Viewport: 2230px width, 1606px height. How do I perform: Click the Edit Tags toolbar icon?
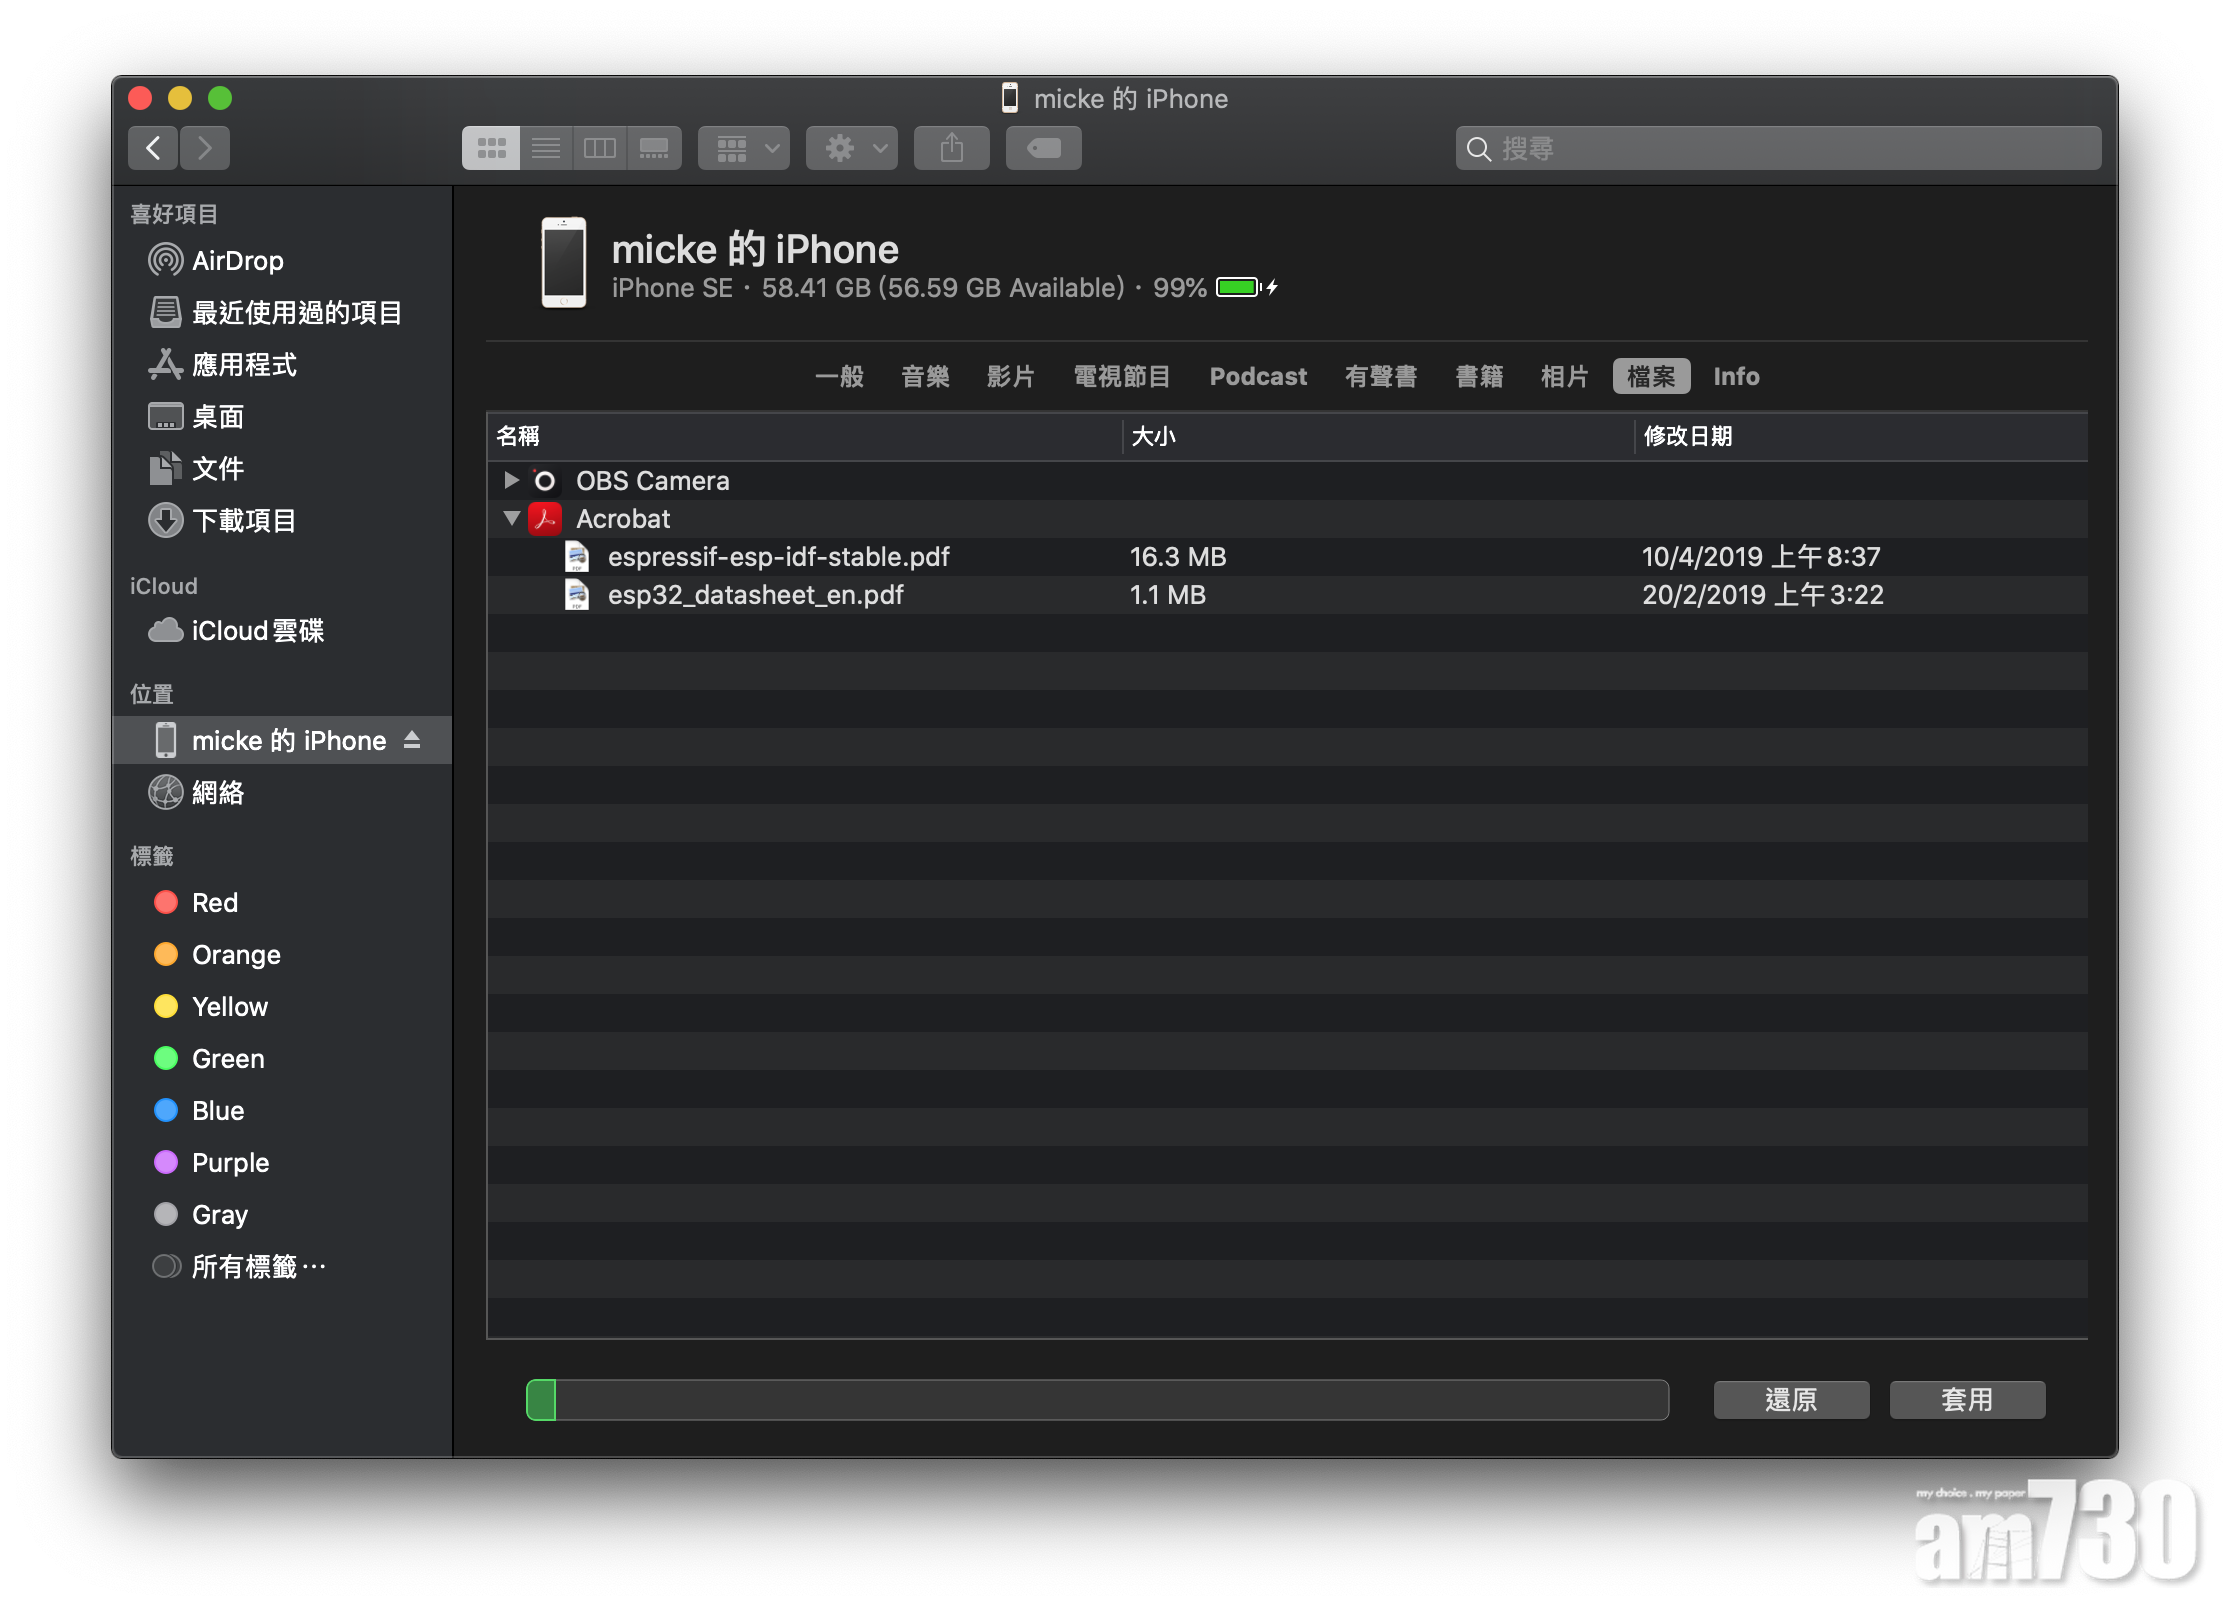[1043, 148]
